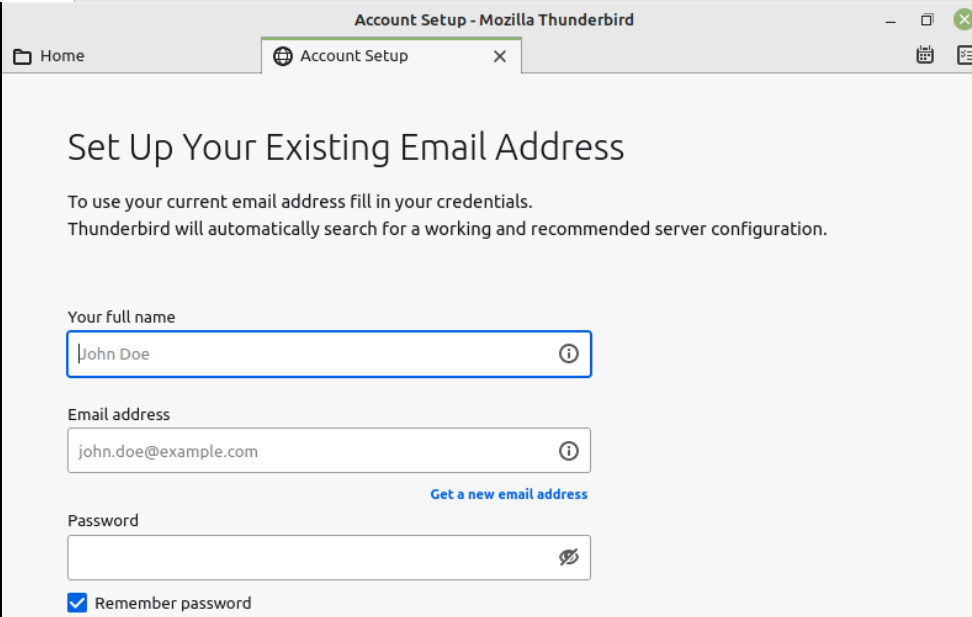
Task: Close the Account Setup tab
Action: pyautogui.click(x=500, y=56)
